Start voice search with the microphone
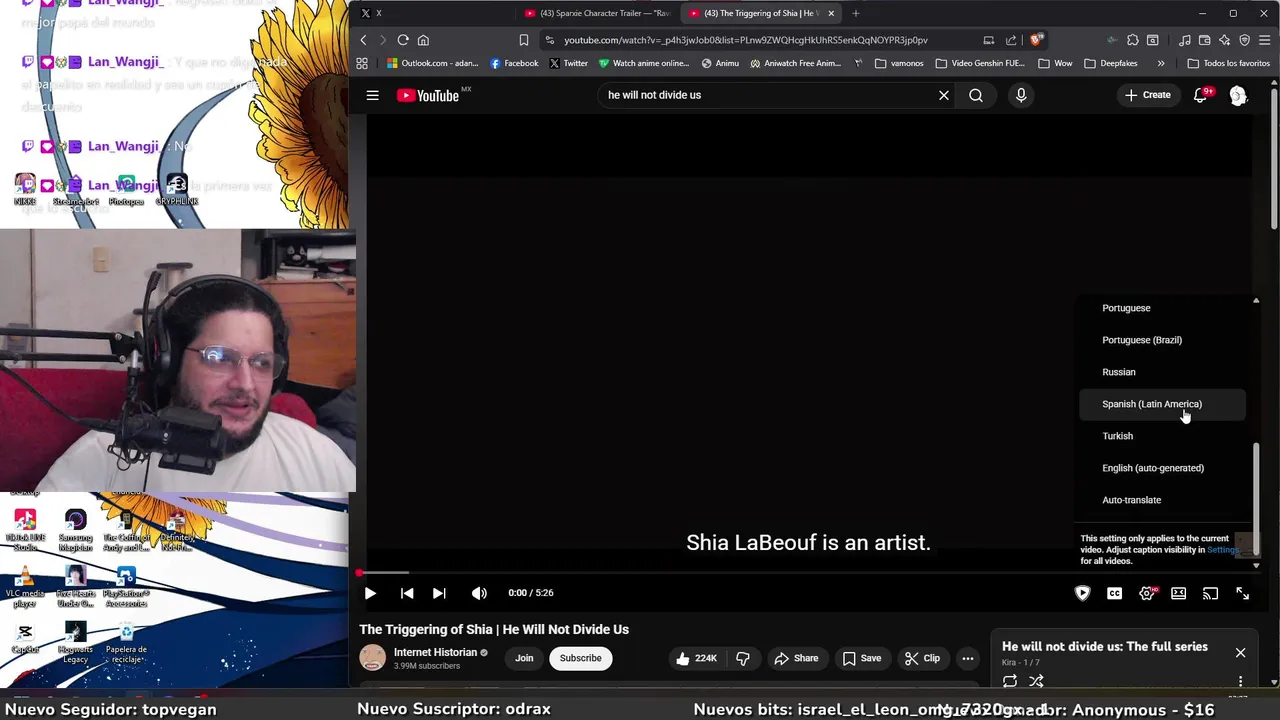 pyautogui.click(x=1021, y=95)
